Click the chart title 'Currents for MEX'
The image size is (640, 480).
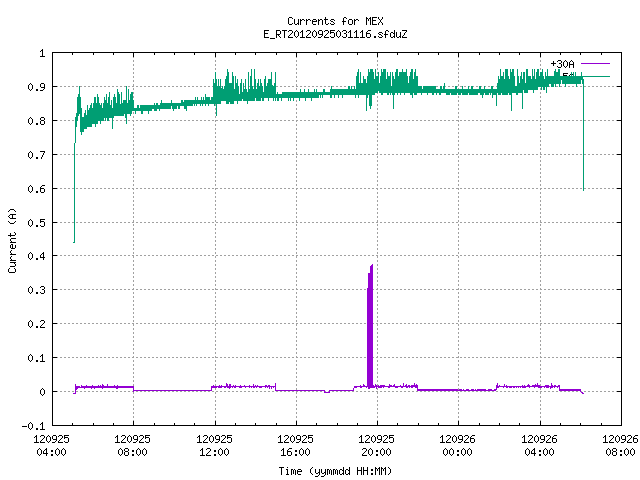[x=335, y=21]
